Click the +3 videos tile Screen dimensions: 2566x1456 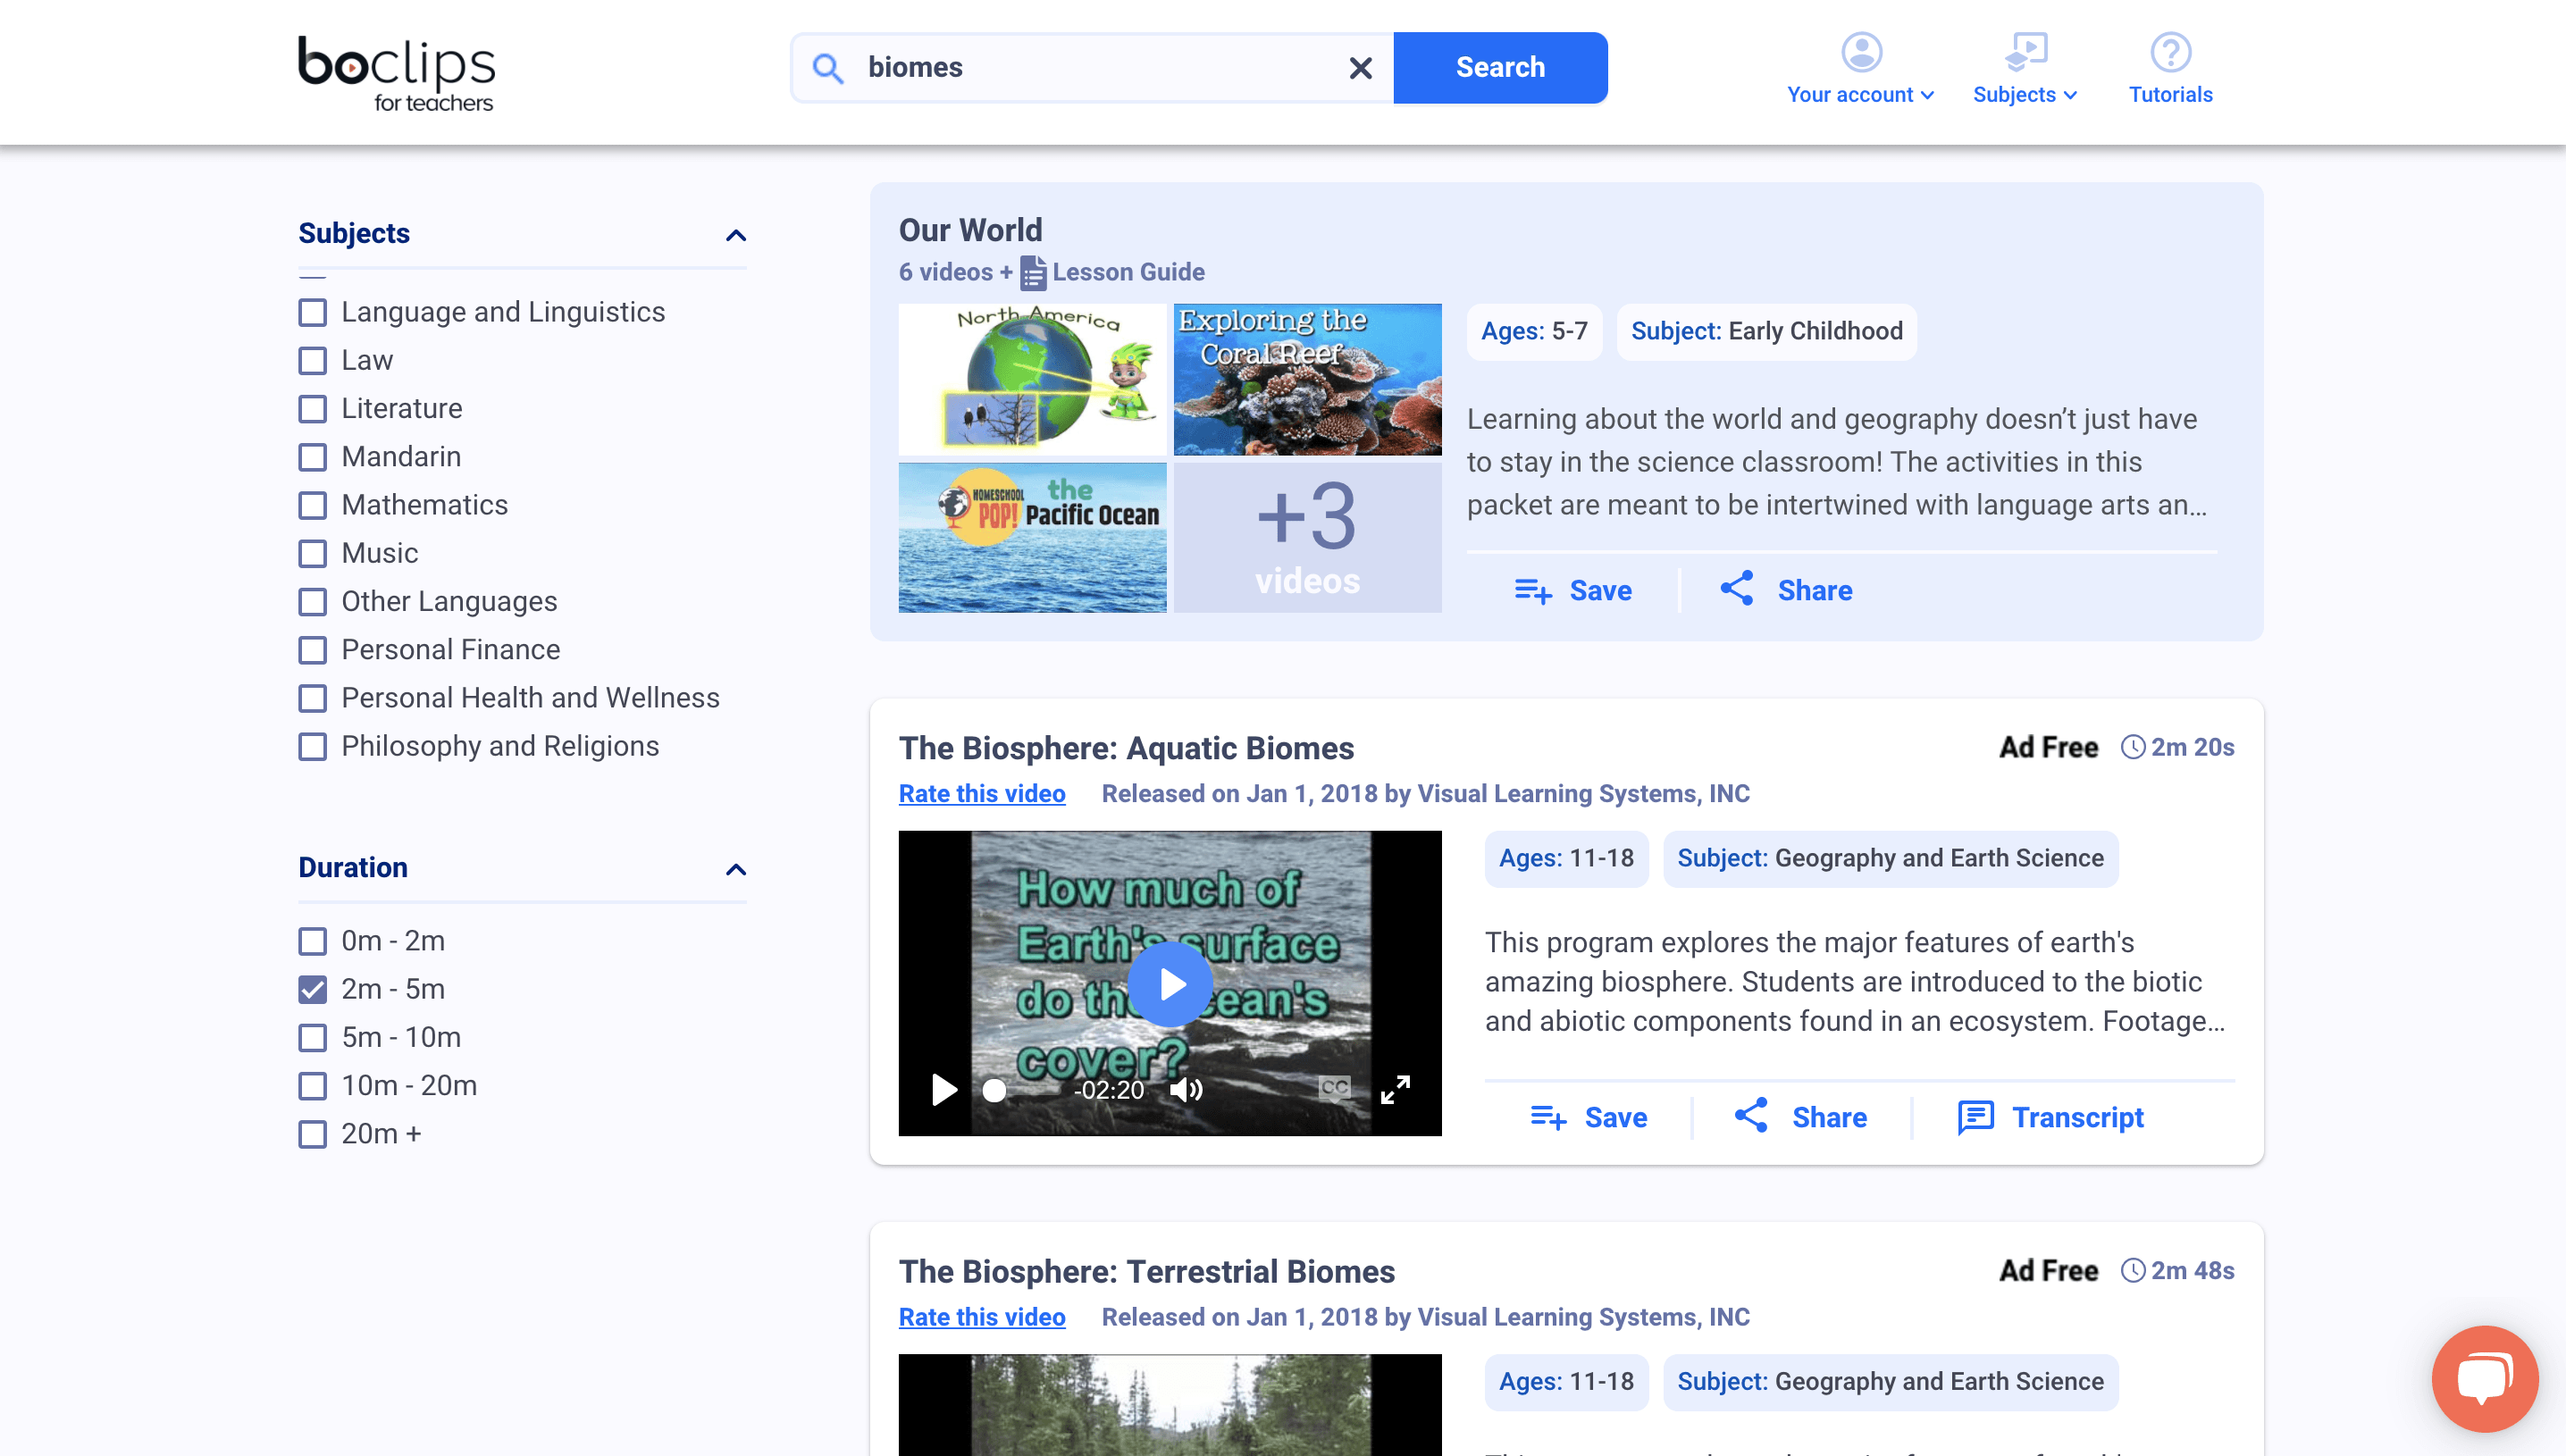pyautogui.click(x=1307, y=537)
